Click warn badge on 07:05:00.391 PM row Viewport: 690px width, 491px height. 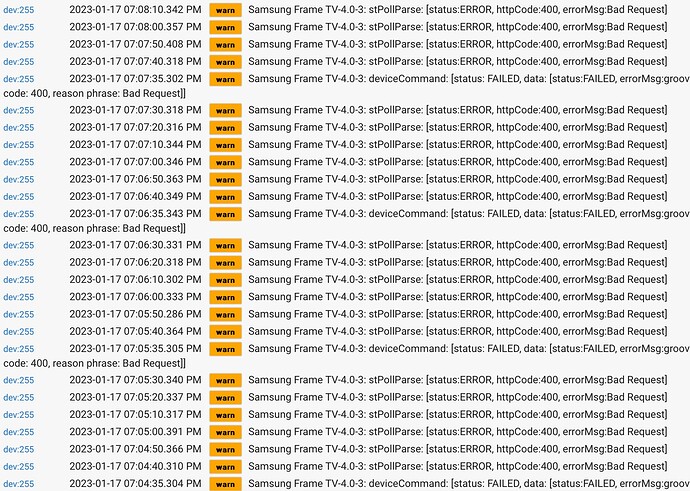225,432
